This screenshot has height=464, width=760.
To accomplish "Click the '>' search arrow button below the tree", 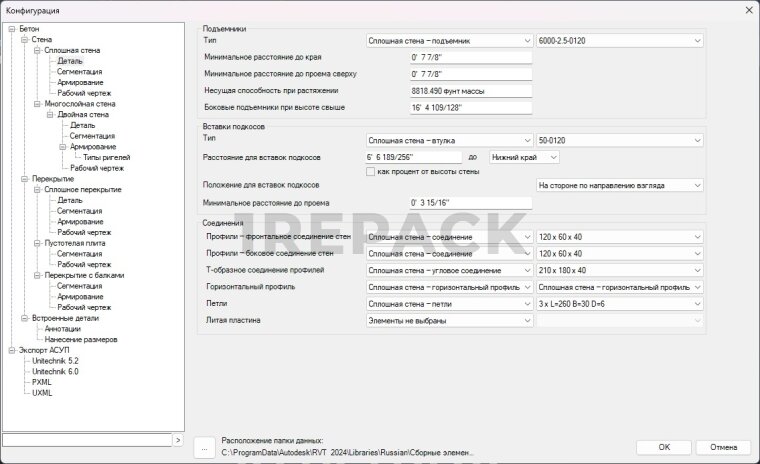I will pos(178,439).
